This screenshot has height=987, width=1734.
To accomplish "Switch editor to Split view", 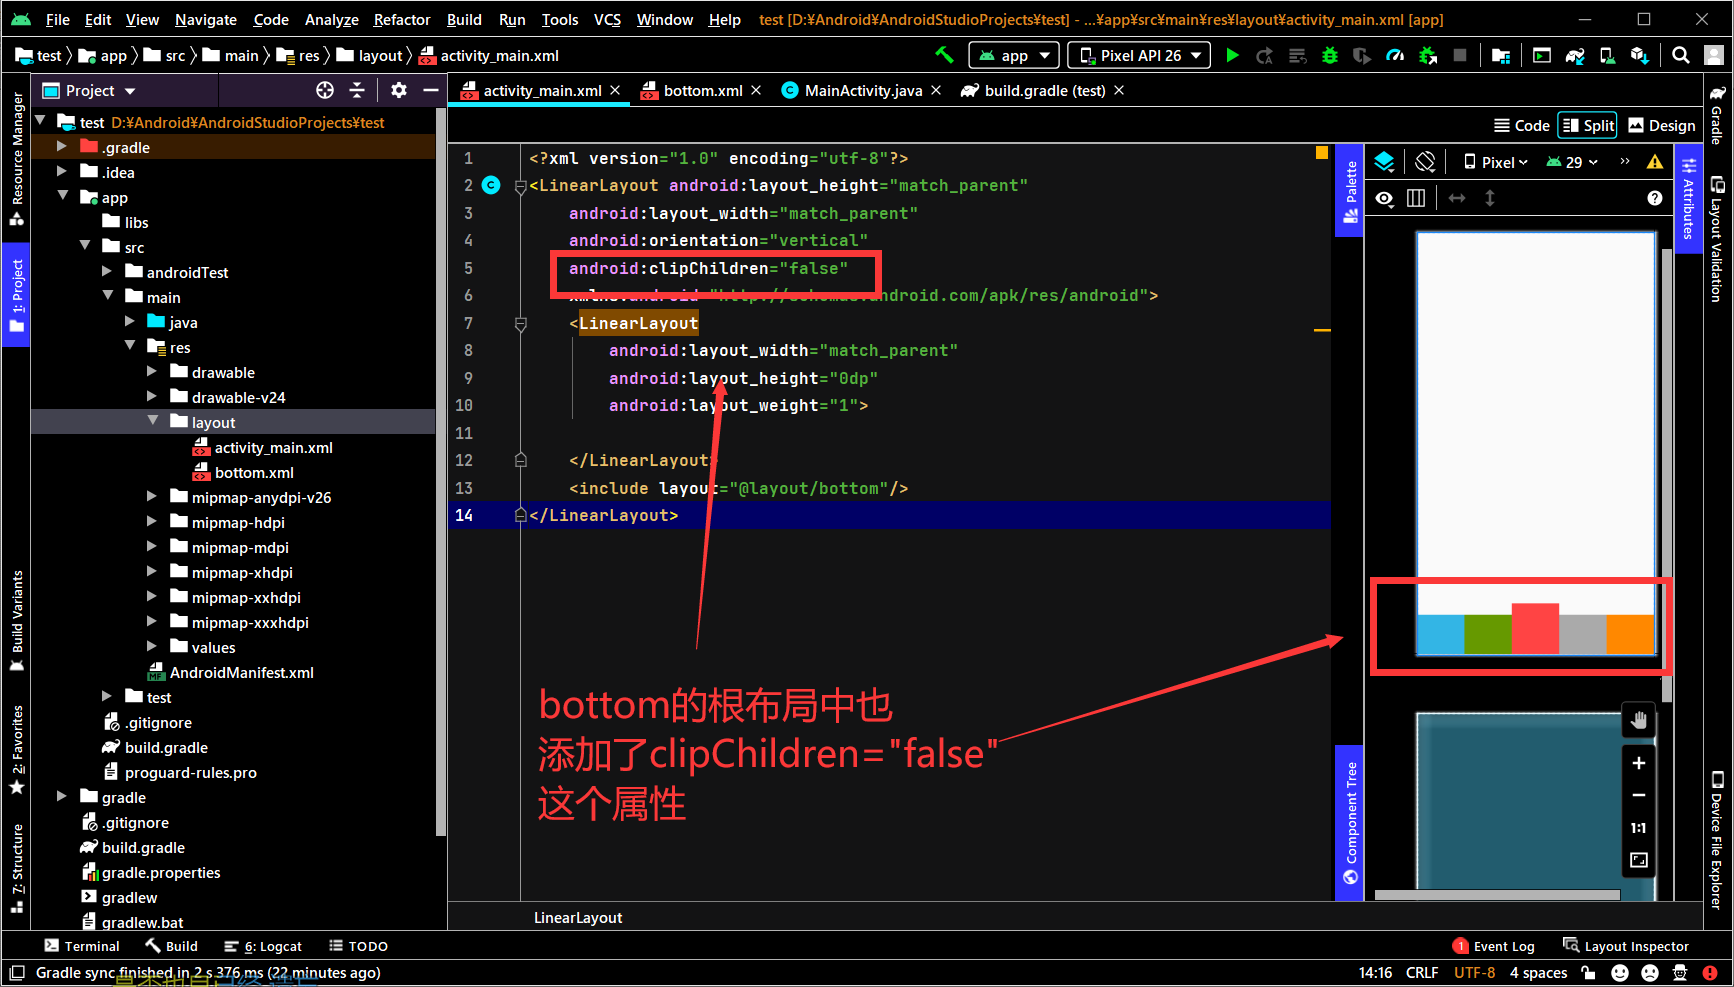I will (1588, 125).
